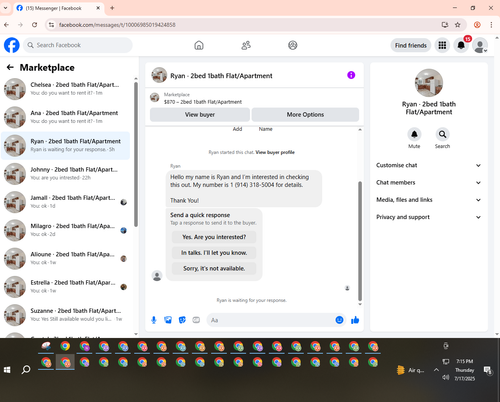This screenshot has height=402, width=500.
Task: Open install app icon in address bar
Action: (445, 25)
